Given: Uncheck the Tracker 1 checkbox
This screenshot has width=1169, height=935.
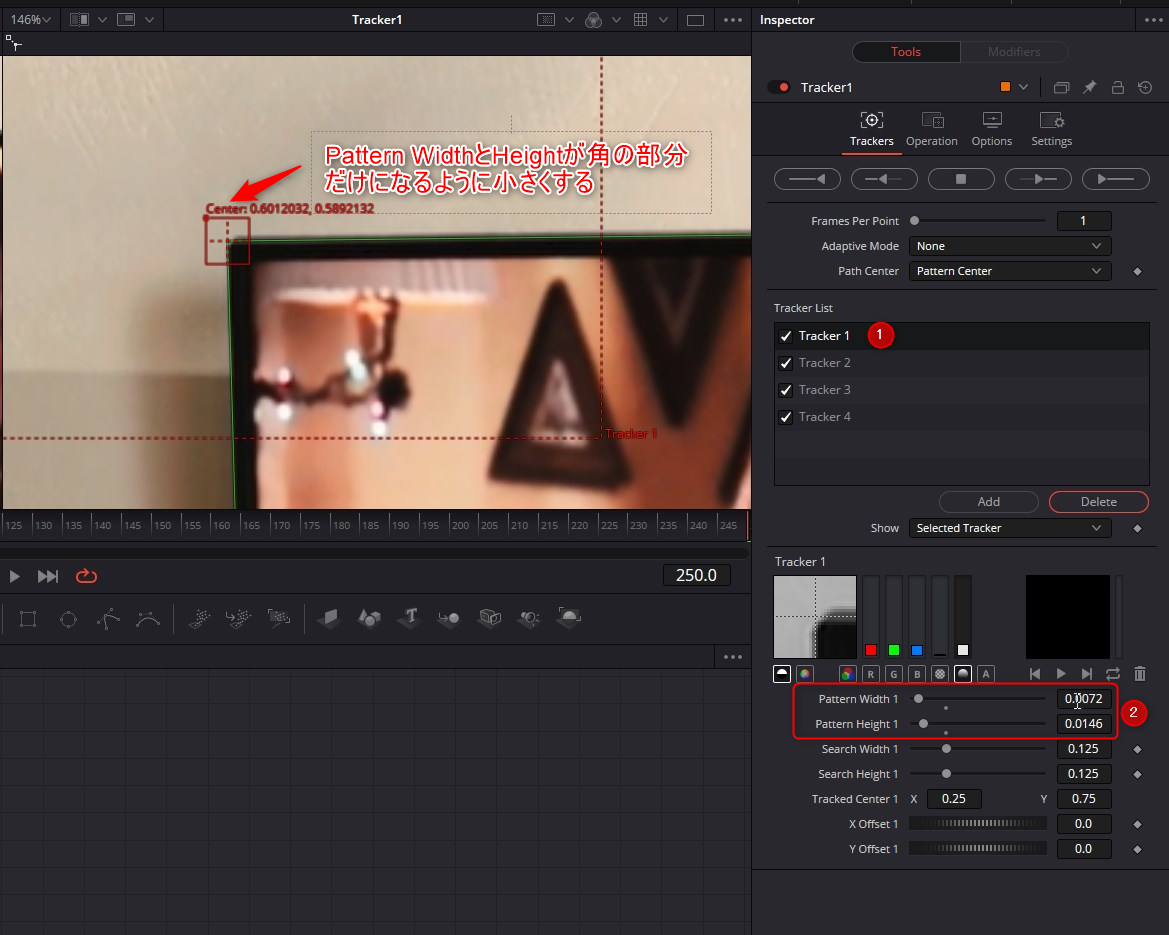Looking at the screenshot, I should click(x=786, y=336).
